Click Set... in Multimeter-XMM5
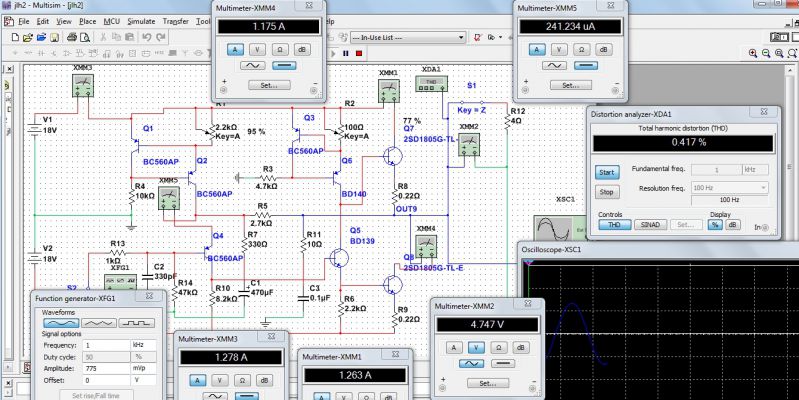This screenshot has width=799, height=400. coord(571,86)
